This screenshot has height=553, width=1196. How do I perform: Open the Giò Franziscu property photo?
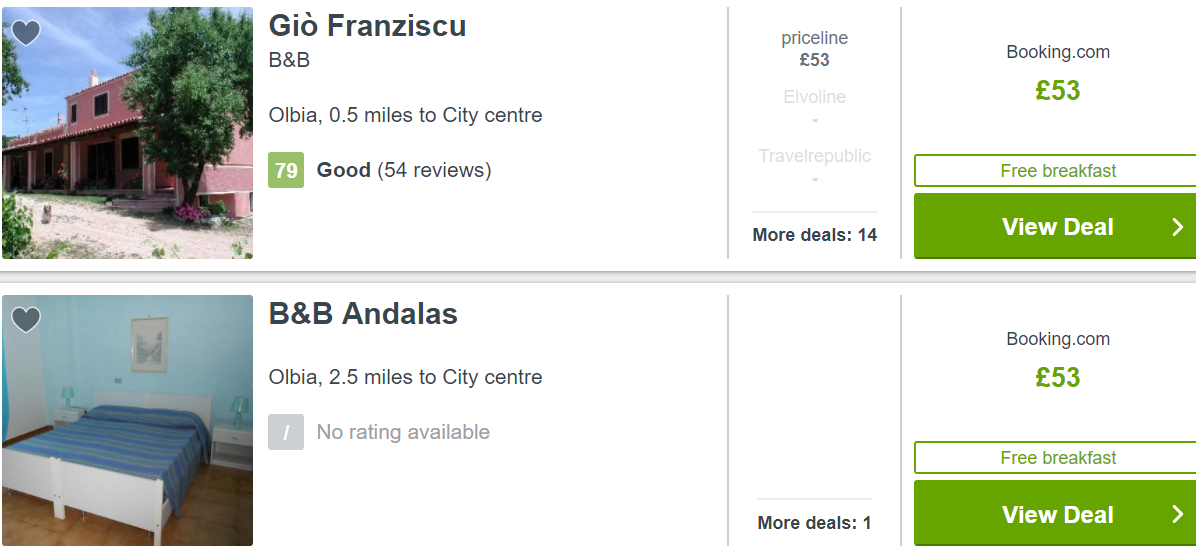point(127,133)
